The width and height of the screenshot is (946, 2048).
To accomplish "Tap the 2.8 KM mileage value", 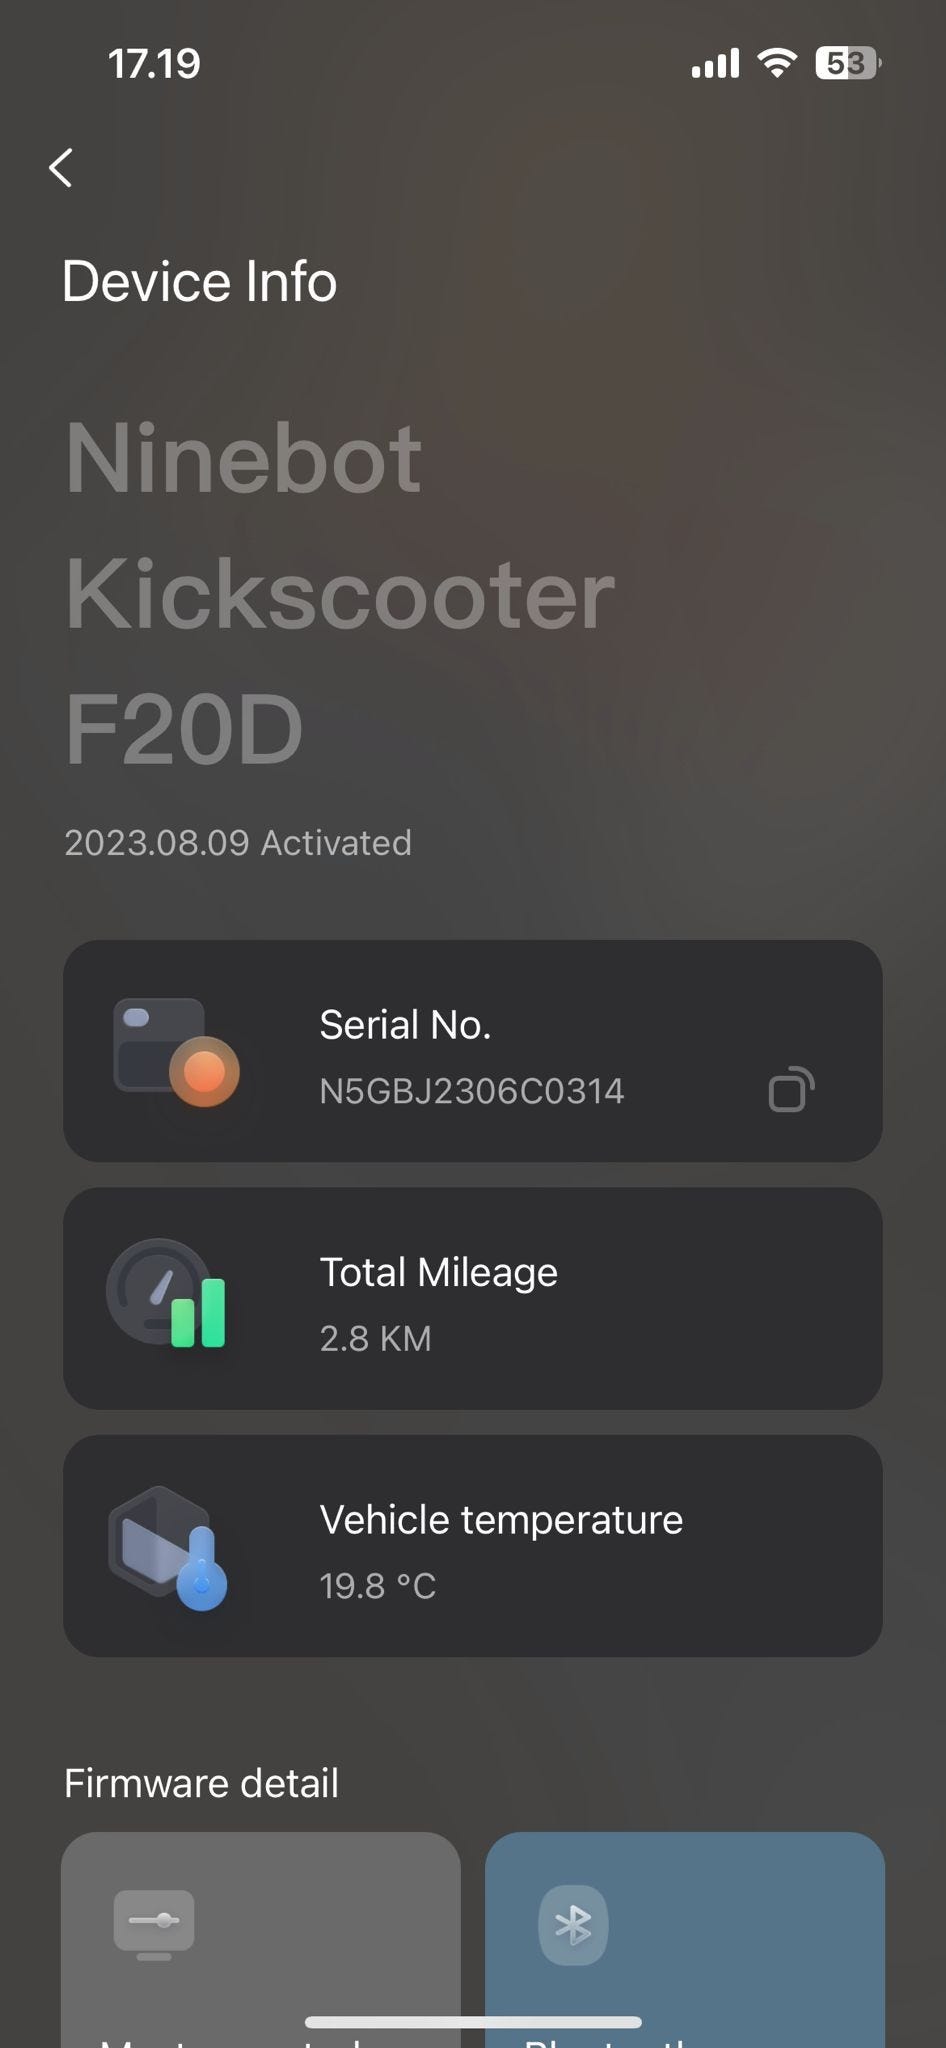I will [x=375, y=1339].
